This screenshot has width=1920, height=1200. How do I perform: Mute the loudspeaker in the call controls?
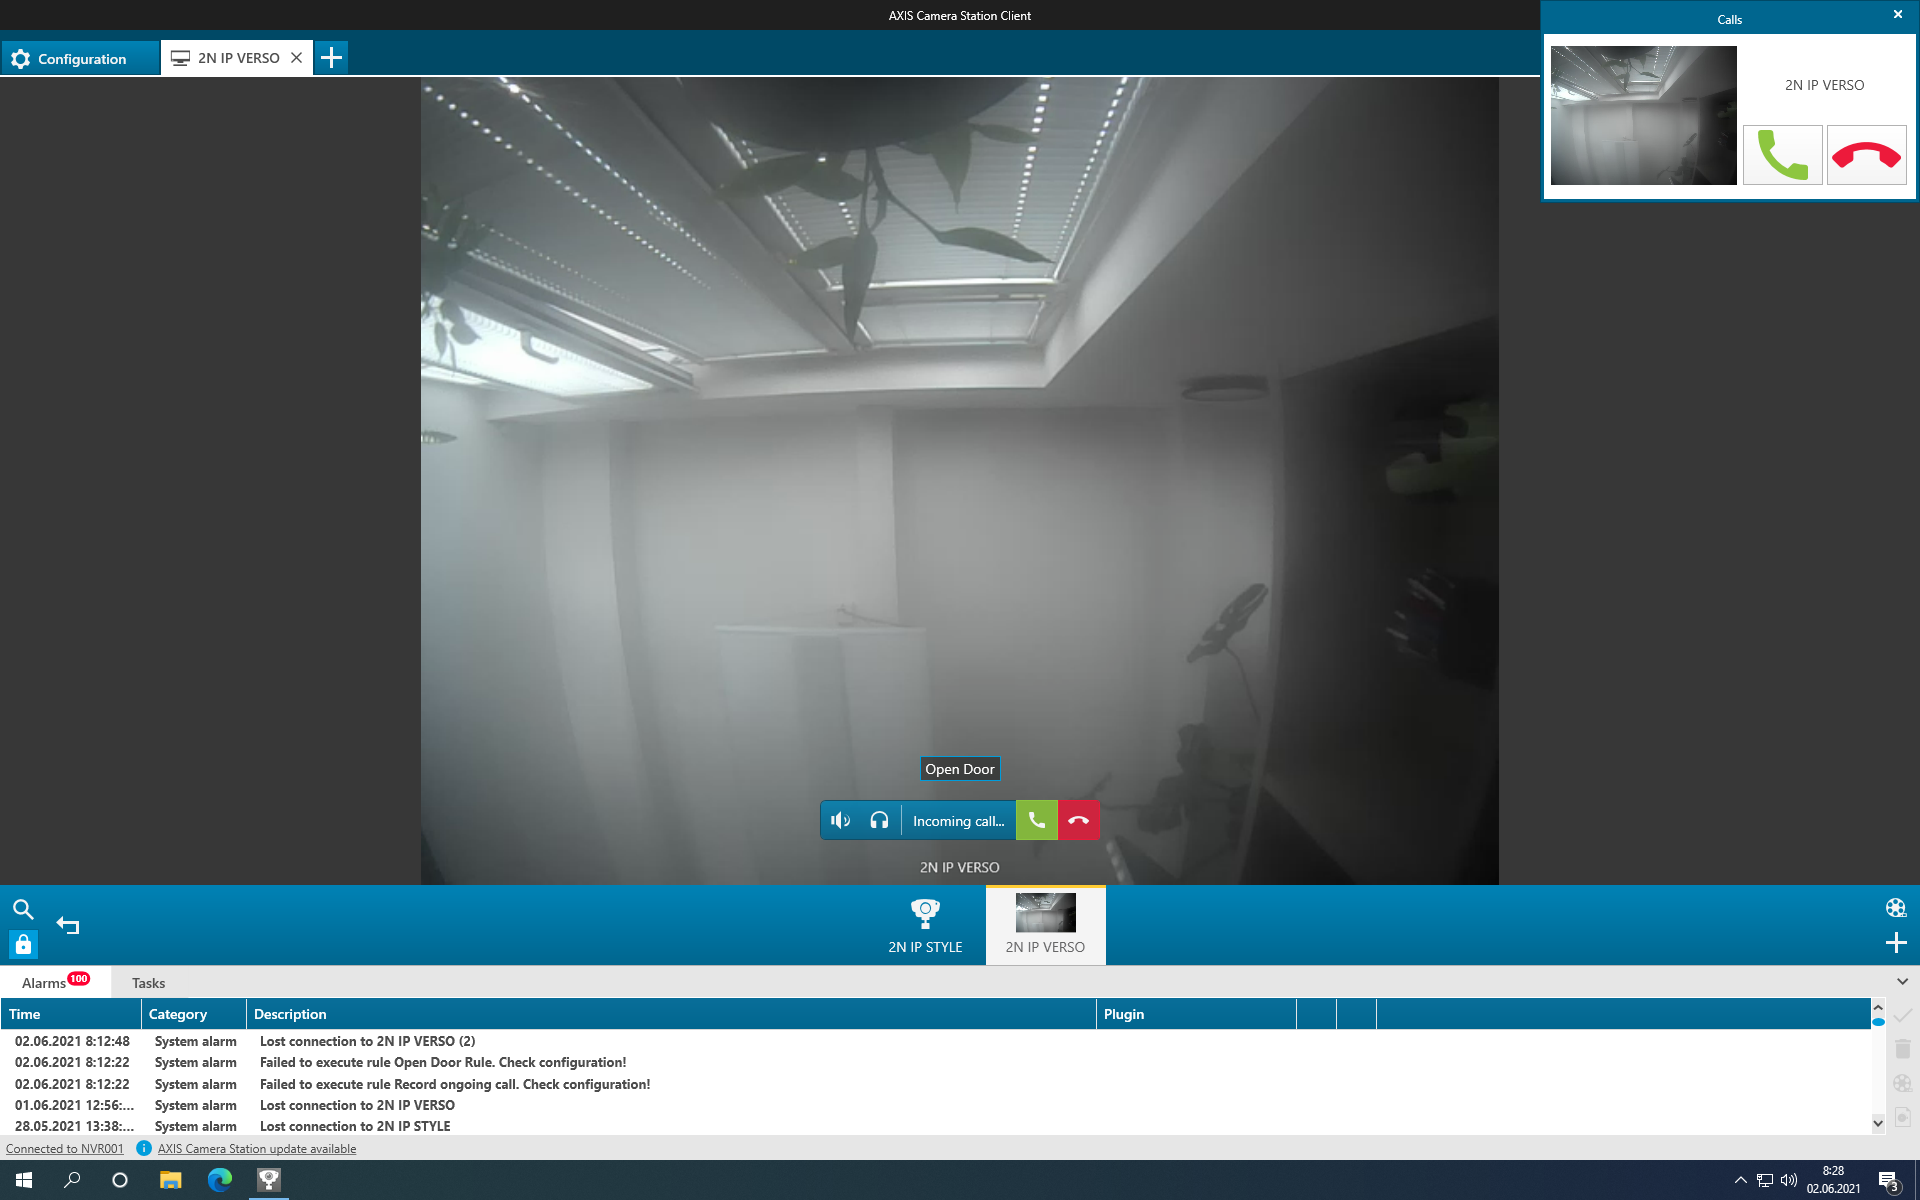pos(840,819)
